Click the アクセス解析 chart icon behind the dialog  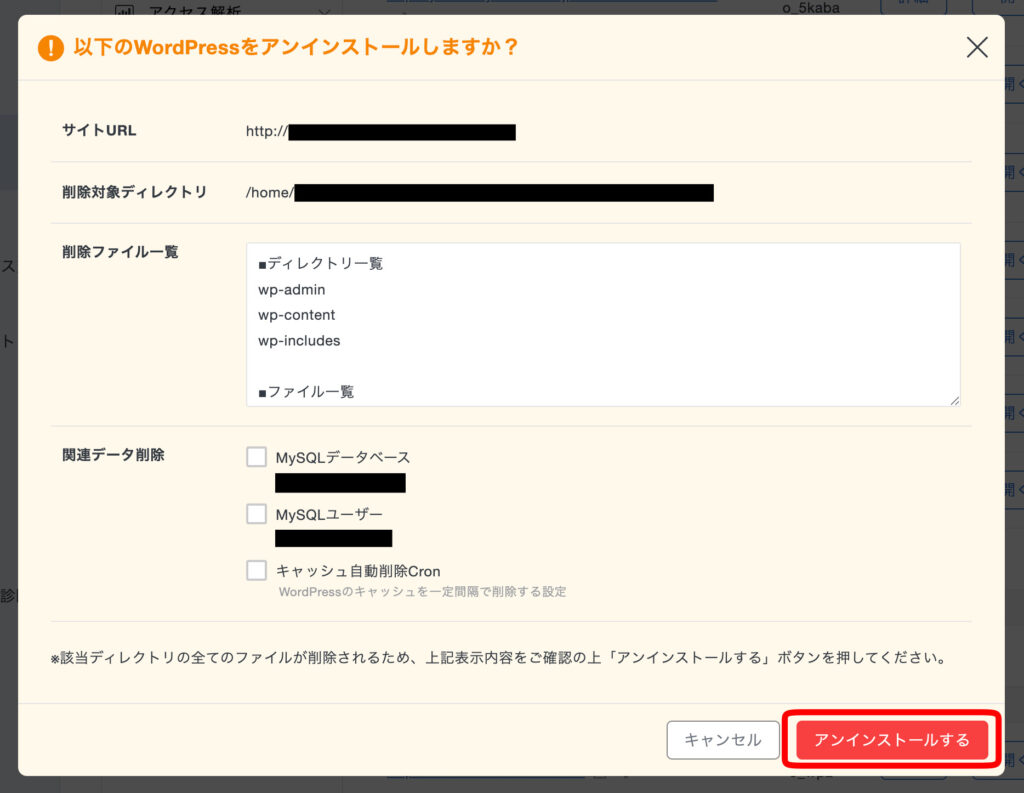tap(124, 11)
